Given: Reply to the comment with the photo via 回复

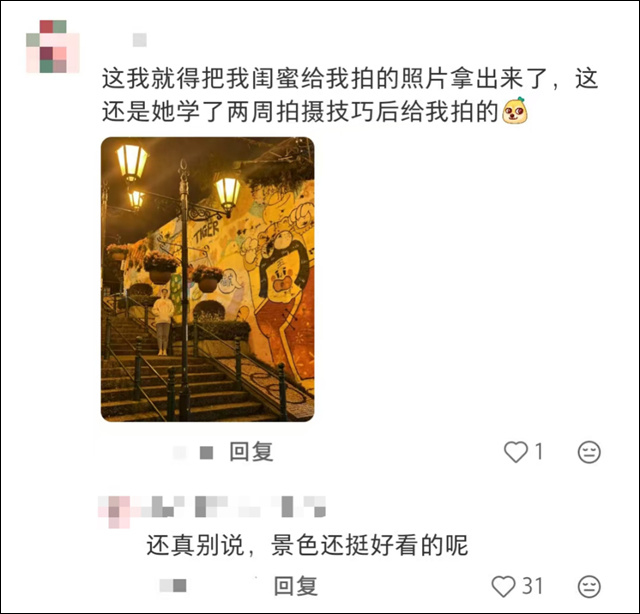Looking at the screenshot, I should (x=251, y=452).
